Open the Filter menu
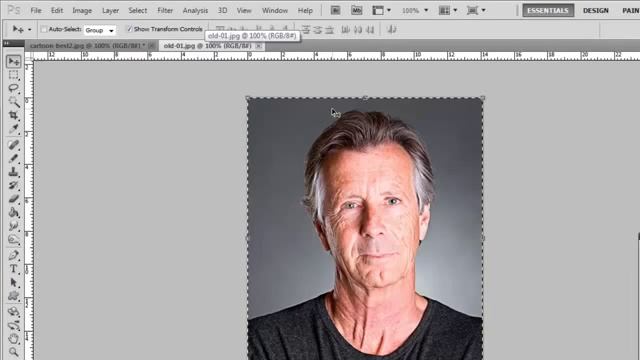640x360 pixels. tap(165, 11)
